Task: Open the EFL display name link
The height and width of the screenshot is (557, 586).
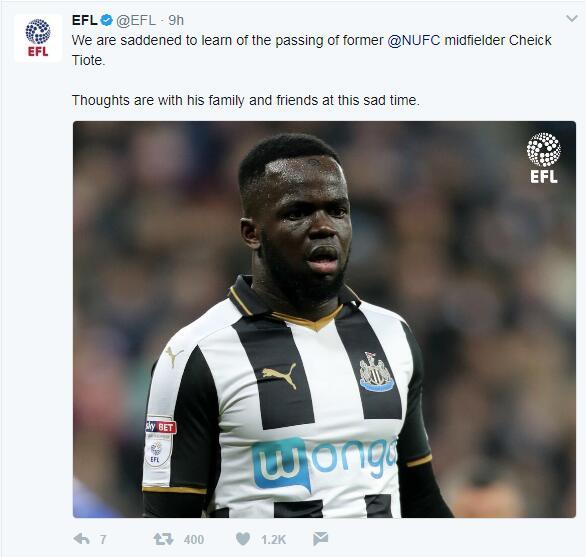Action: click(x=85, y=20)
